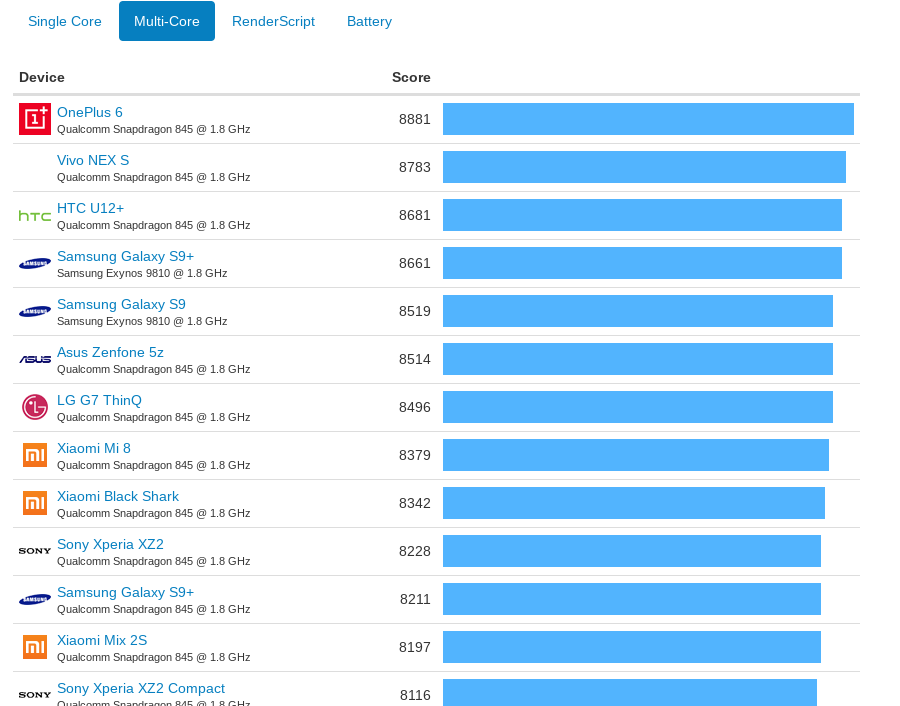Switch to the Single Core tab
900x706 pixels.
[x=65, y=21]
